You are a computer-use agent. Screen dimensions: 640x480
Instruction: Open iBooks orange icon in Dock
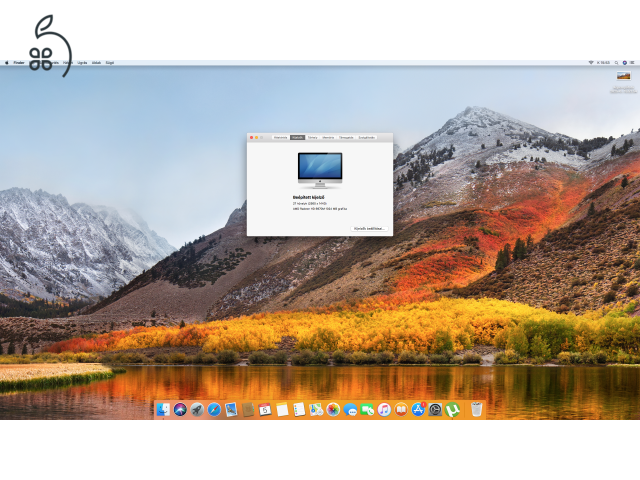tap(401, 409)
